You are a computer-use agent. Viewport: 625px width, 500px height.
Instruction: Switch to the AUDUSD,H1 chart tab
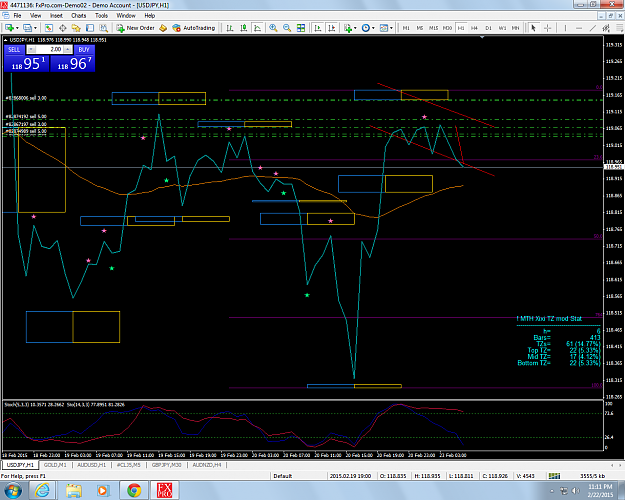click(x=92, y=465)
